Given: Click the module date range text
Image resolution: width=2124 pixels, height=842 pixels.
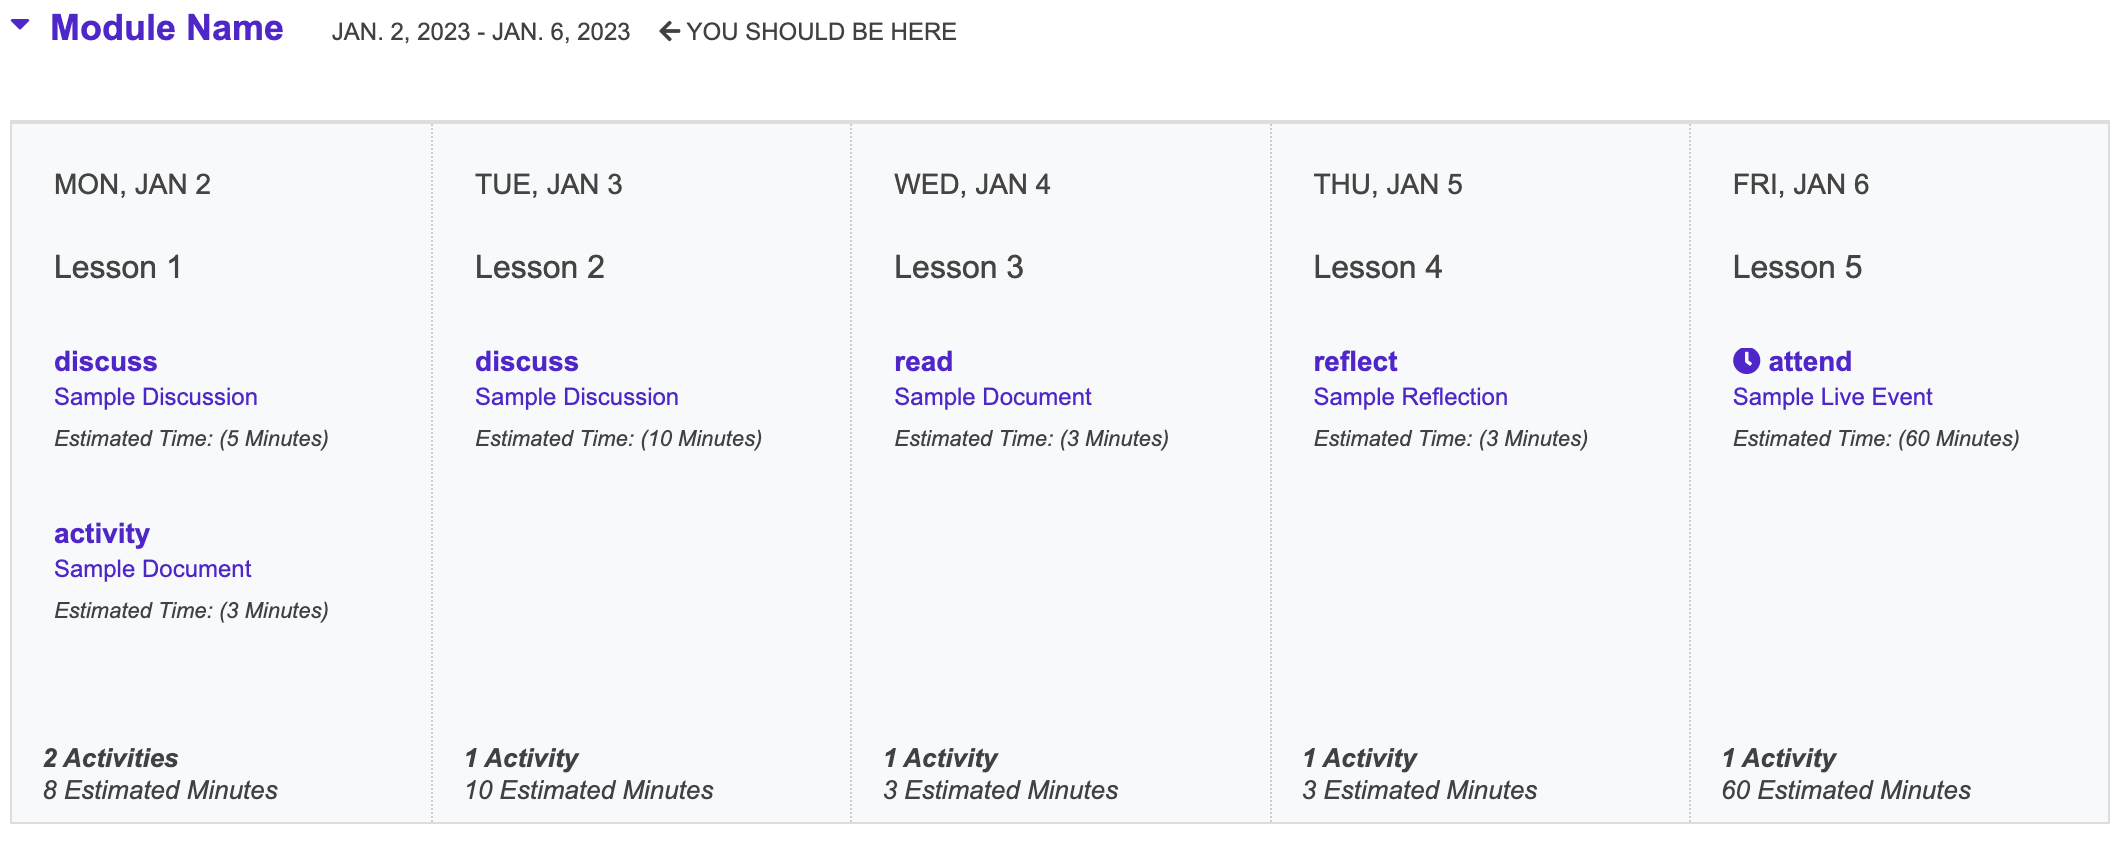Looking at the screenshot, I should click(x=480, y=32).
